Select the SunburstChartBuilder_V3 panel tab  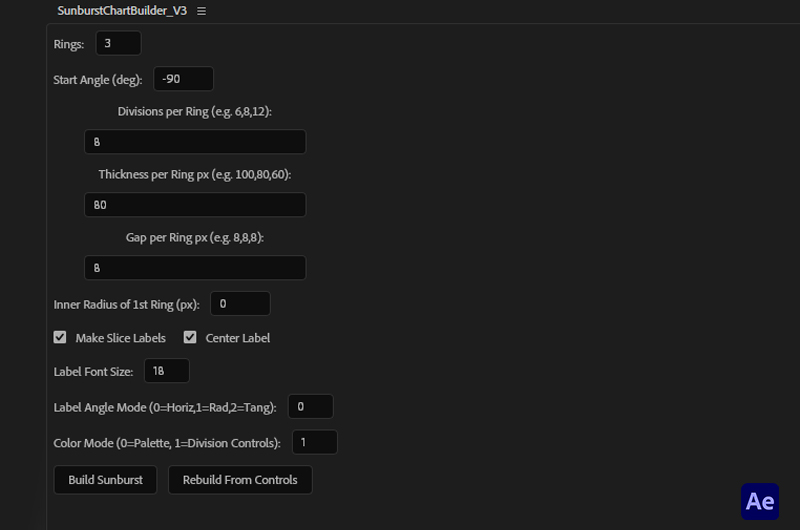pyautogui.click(x=122, y=11)
